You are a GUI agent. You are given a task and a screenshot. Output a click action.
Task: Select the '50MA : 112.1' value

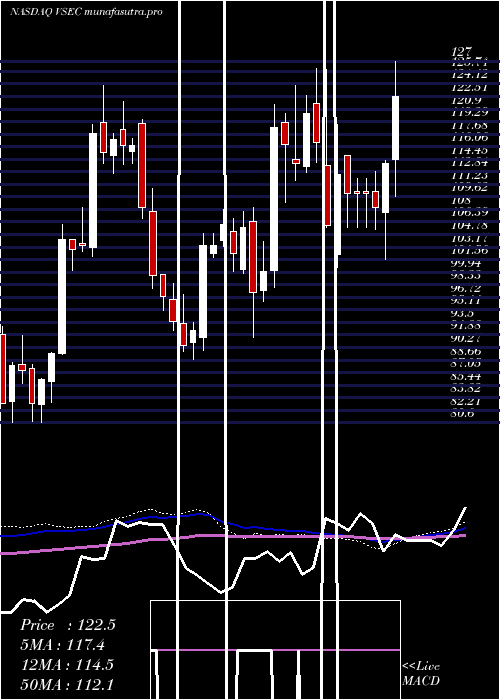67,684
